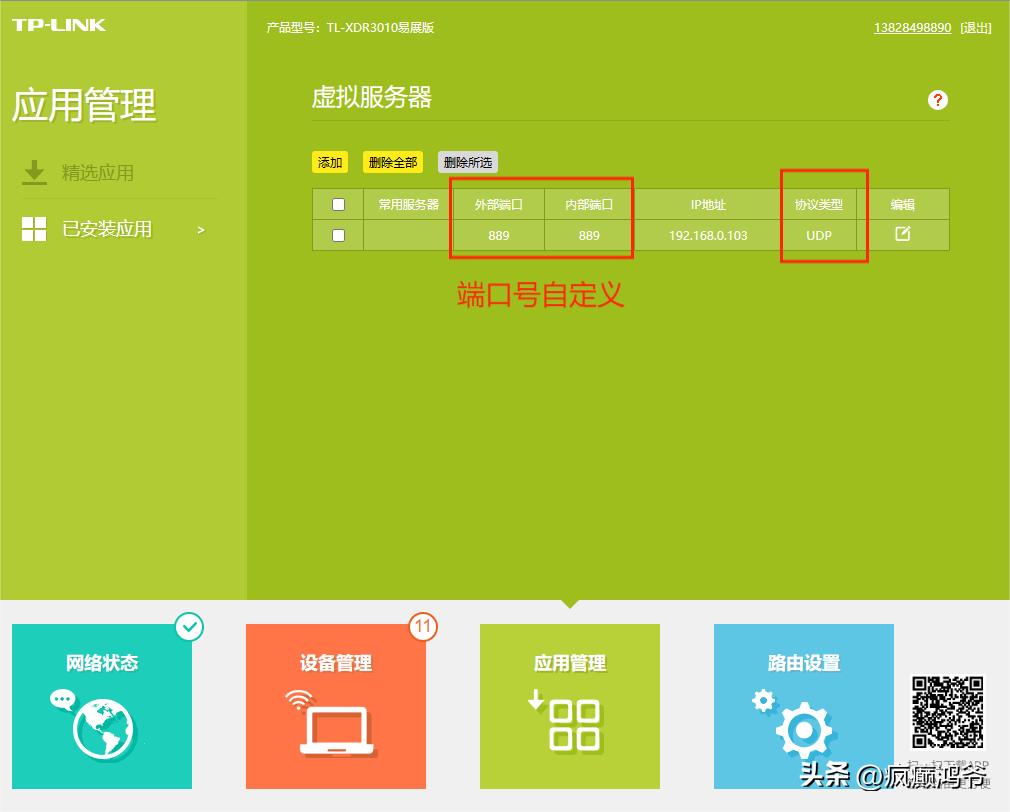Image resolution: width=1010 pixels, height=812 pixels.
Task: Click the globe icon in 网络状态 tile
Action: 101,728
